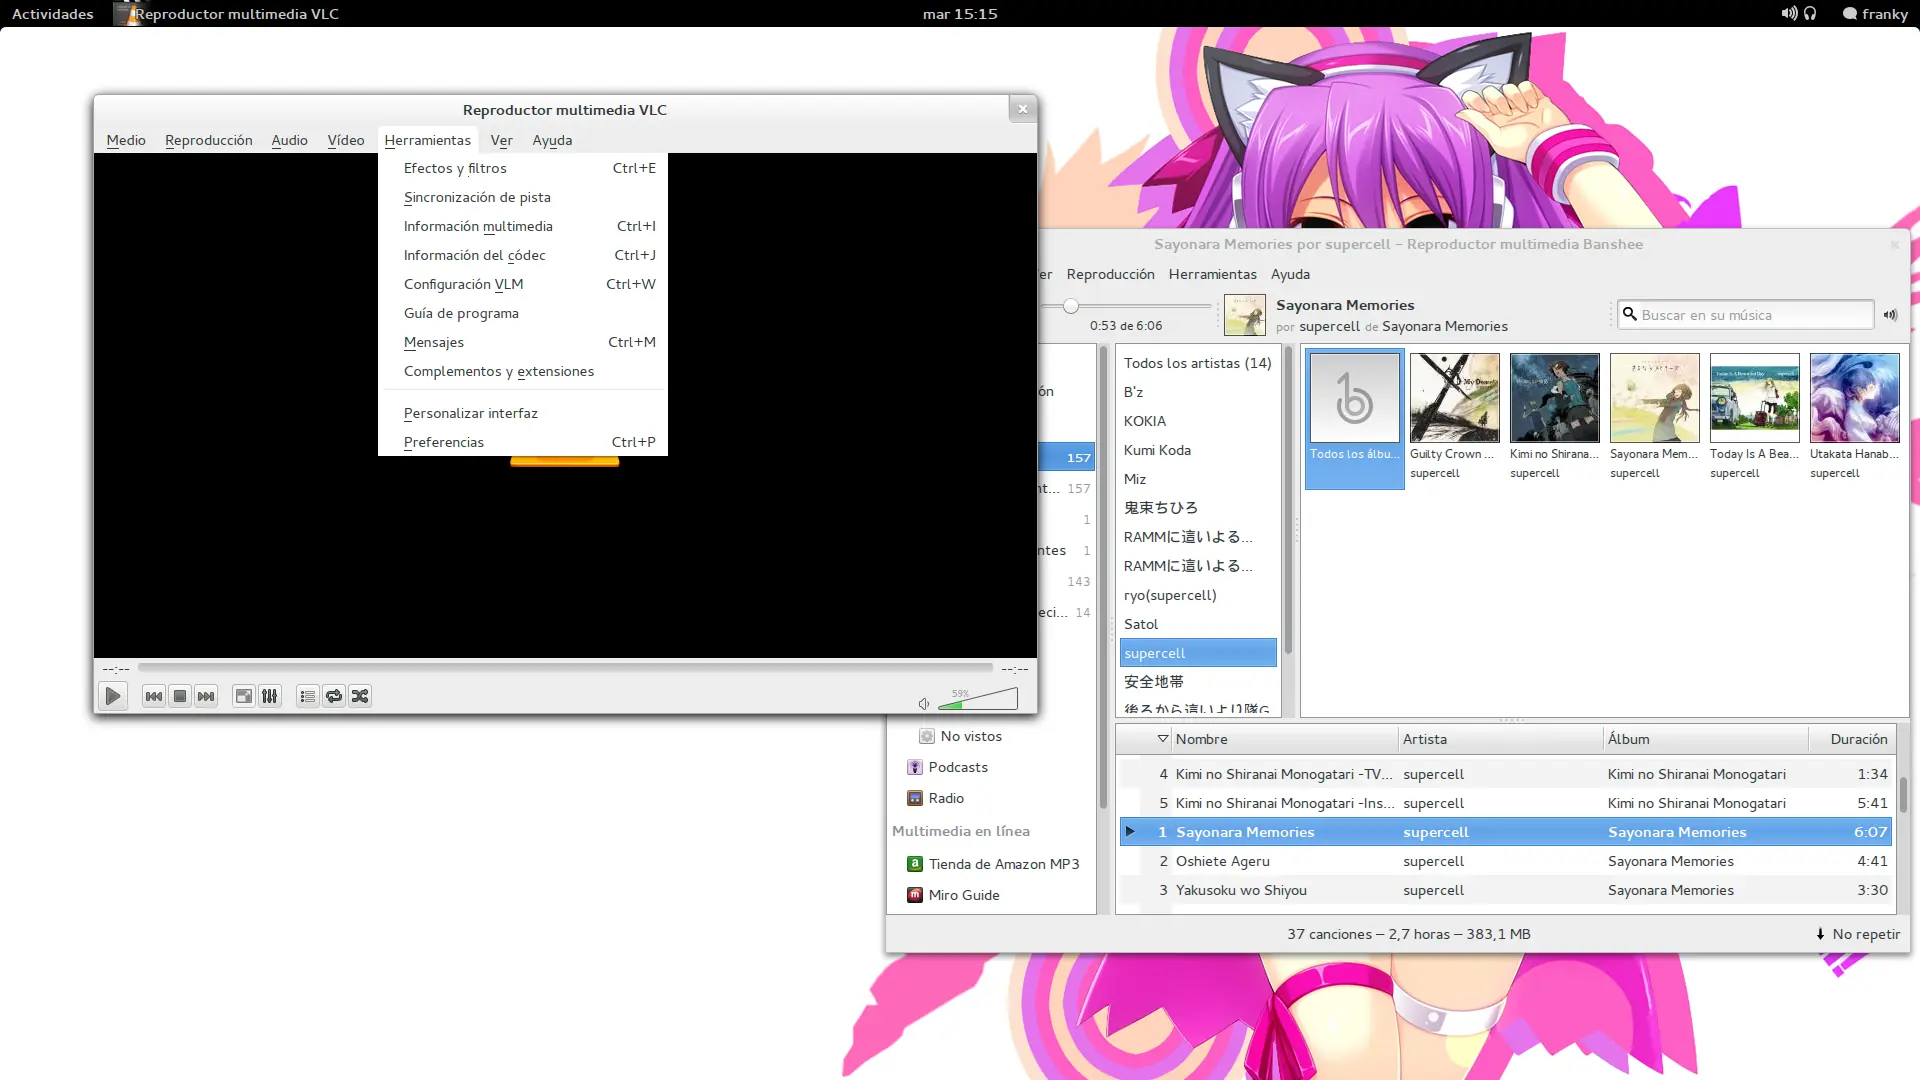Select artist B'z
Image resolution: width=1920 pixels, height=1080 pixels.
pyautogui.click(x=1198, y=392)
